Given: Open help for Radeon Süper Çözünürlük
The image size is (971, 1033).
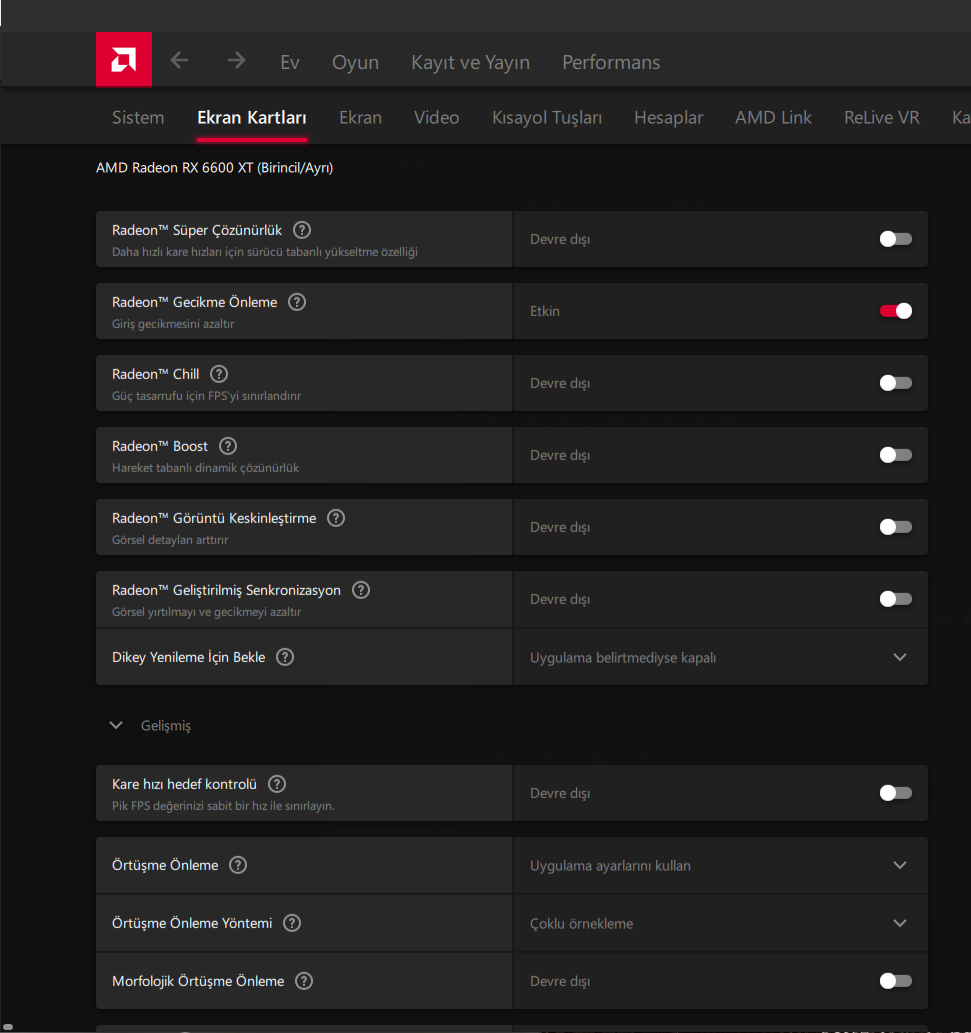Looking at the screenshot, I should [302, 230].
